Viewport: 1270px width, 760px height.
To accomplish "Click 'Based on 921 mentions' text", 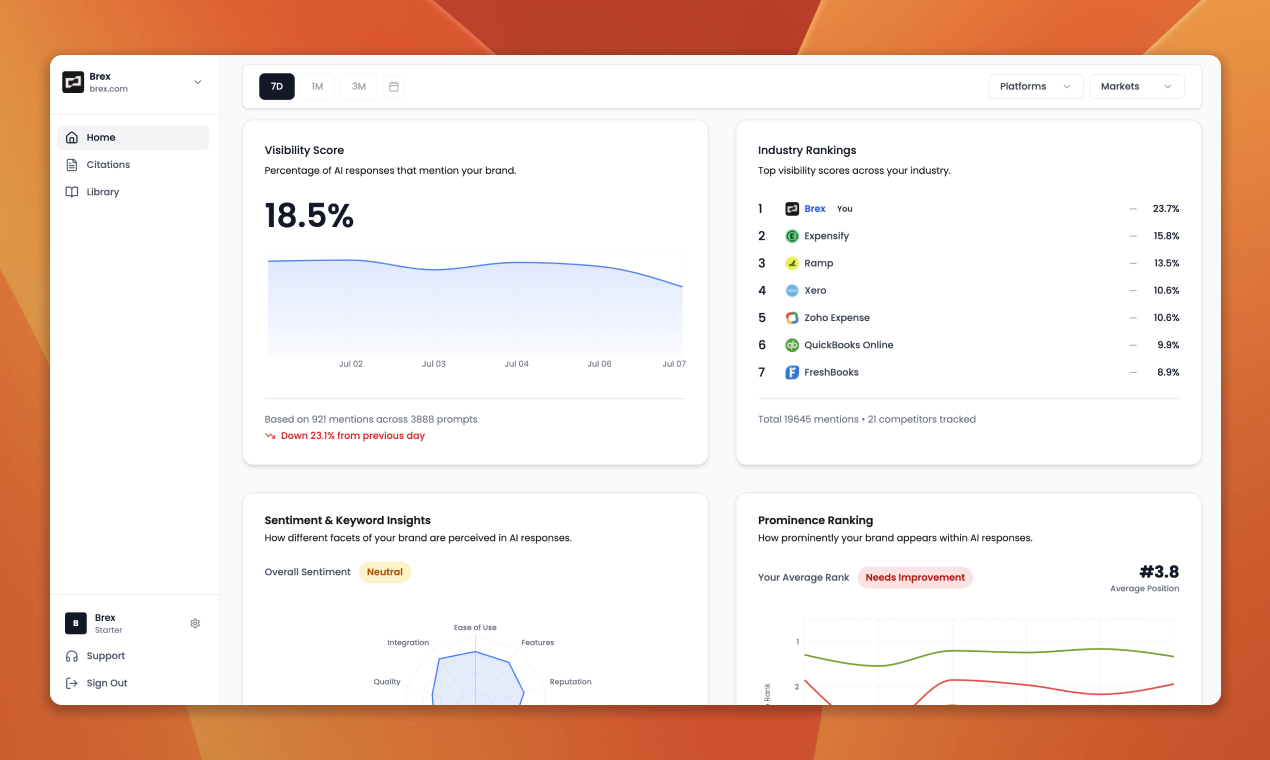I will [371, 419].
